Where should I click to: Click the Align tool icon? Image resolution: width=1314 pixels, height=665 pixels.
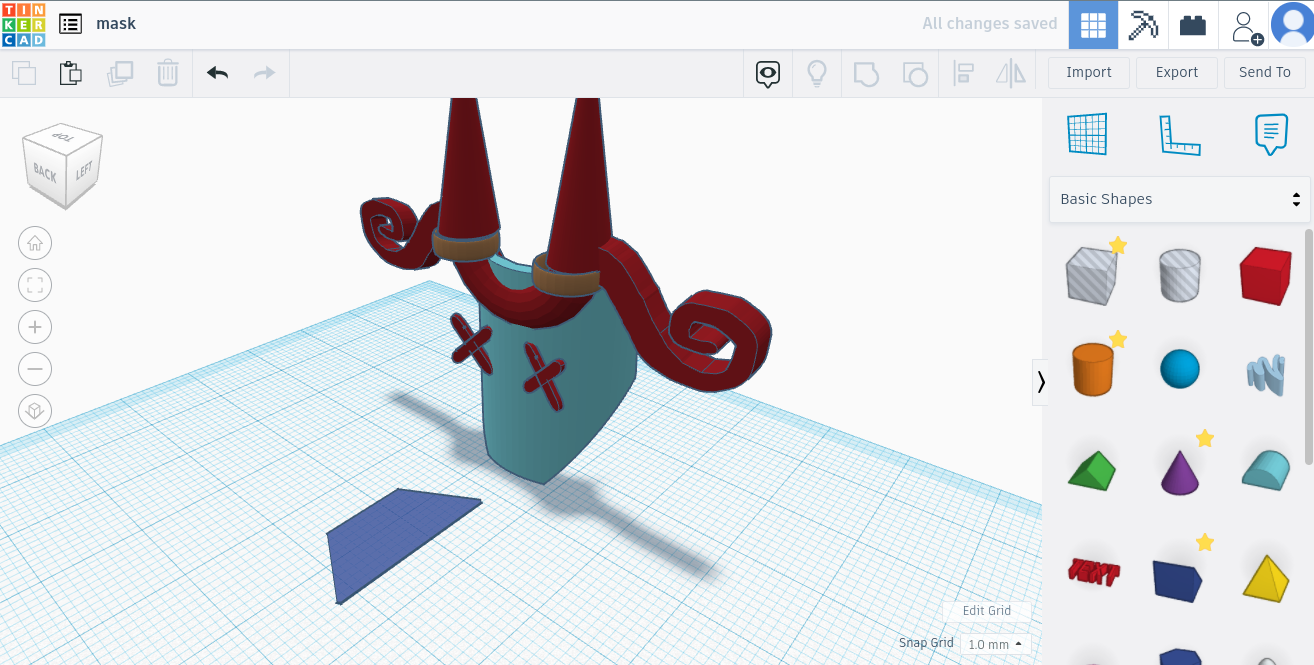(x=964, y=73)
